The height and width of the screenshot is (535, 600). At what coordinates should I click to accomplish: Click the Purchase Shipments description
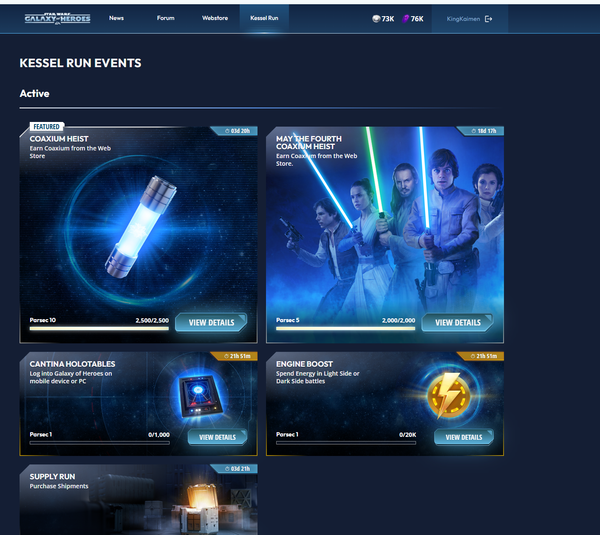[x=59, y=486]
